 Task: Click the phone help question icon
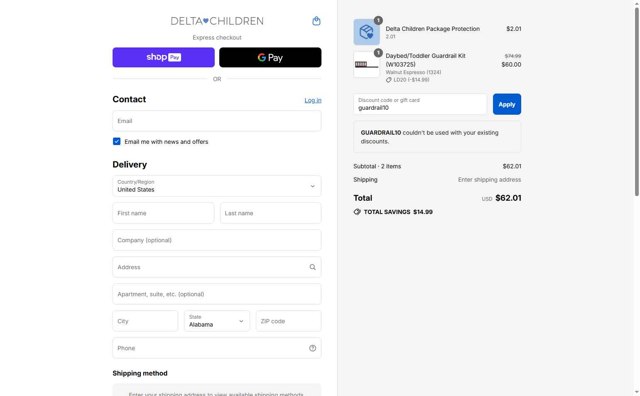[x=313, y=348]
